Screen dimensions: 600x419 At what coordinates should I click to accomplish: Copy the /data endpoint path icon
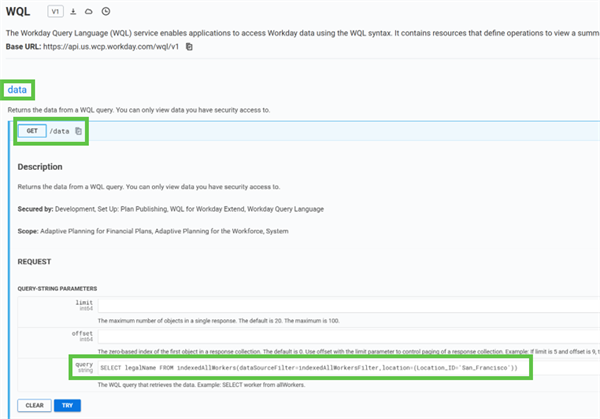click(78, 131)
